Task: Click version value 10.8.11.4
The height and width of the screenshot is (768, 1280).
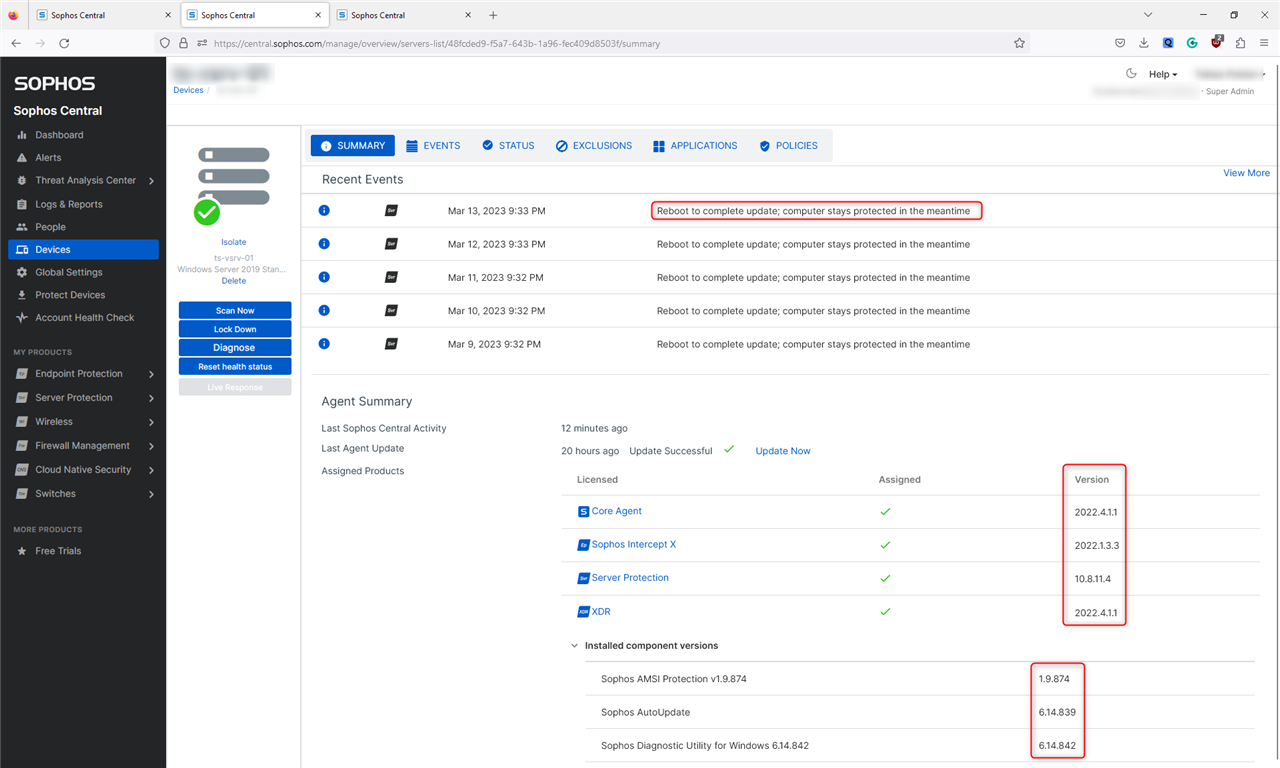Action: (1092, 578)
